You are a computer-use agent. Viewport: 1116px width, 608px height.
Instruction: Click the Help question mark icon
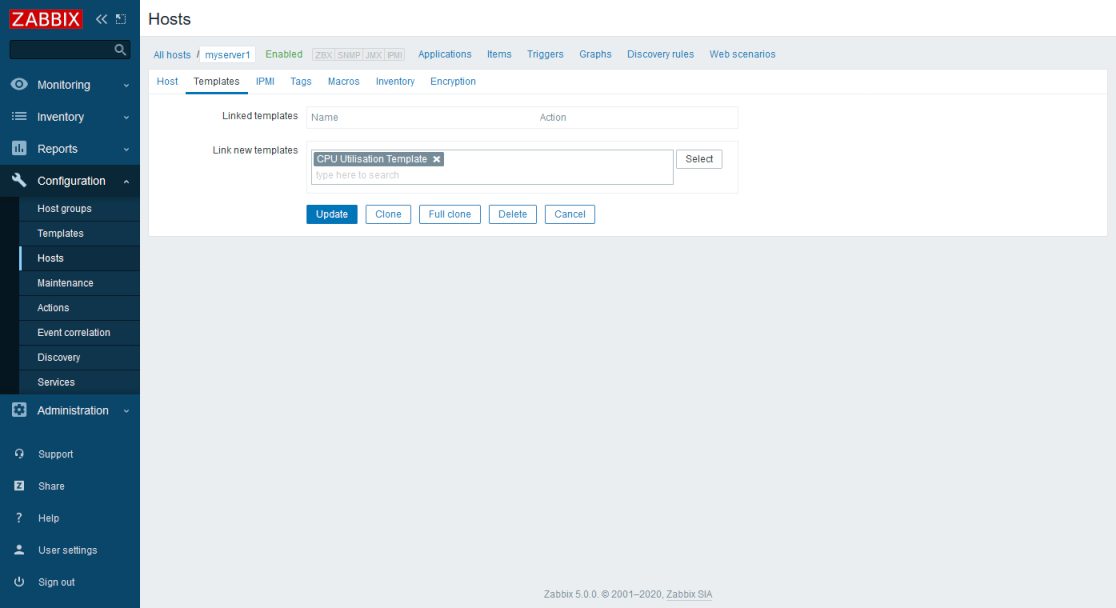point(19,518)
